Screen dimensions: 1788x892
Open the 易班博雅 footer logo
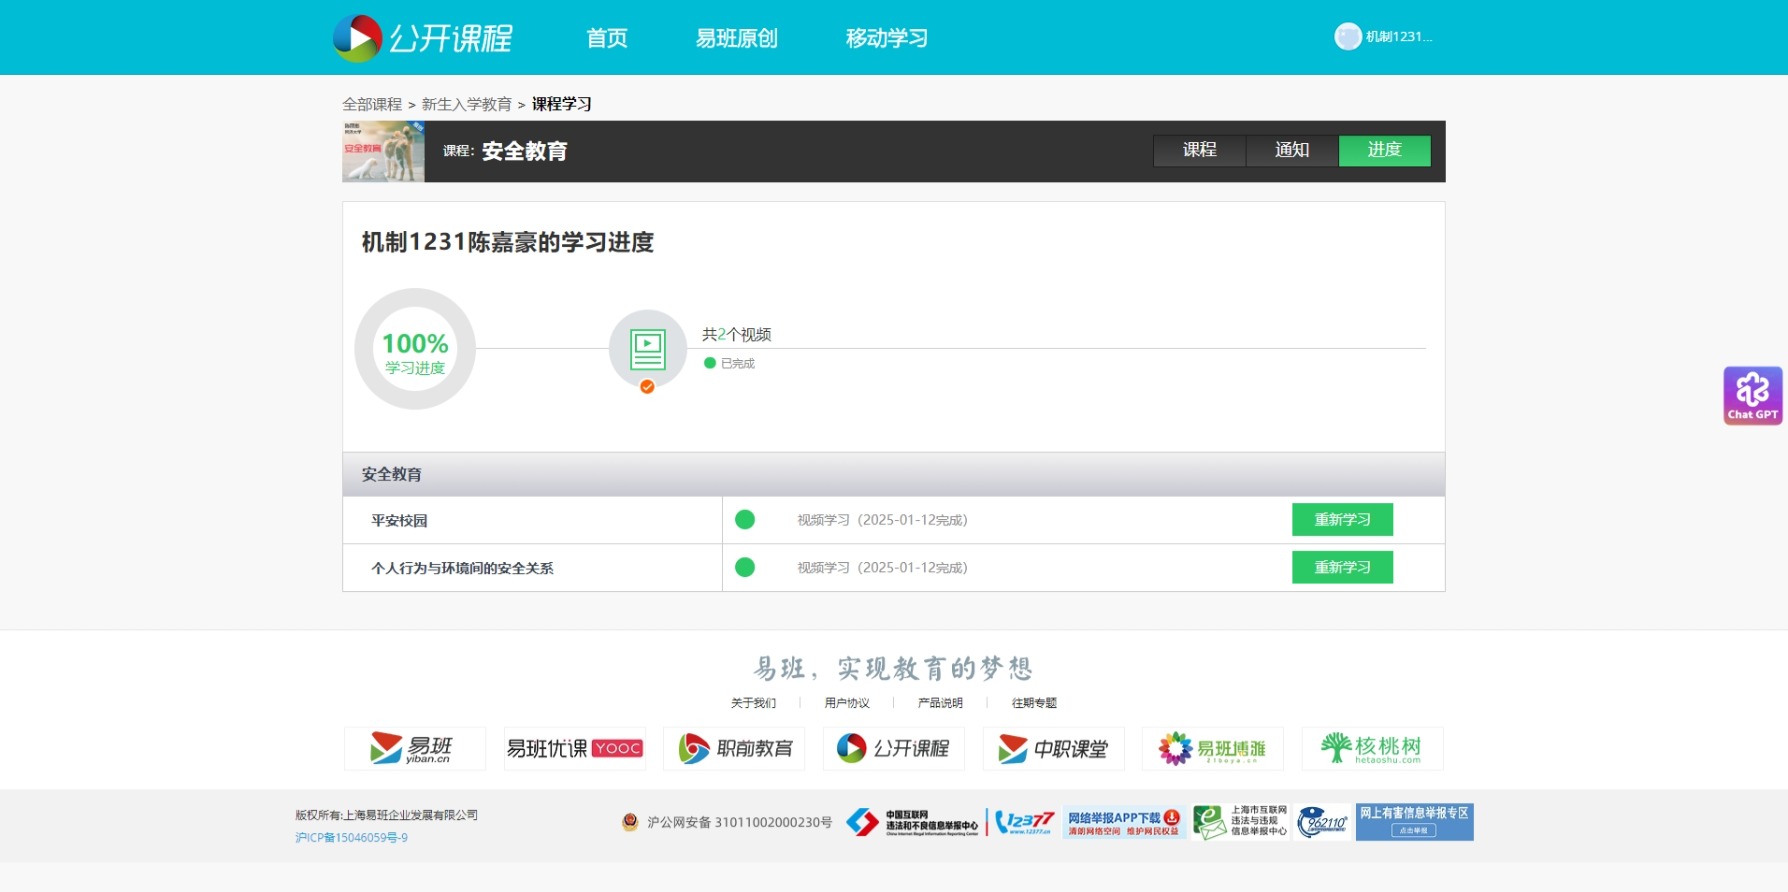[x=1212, y=748]
